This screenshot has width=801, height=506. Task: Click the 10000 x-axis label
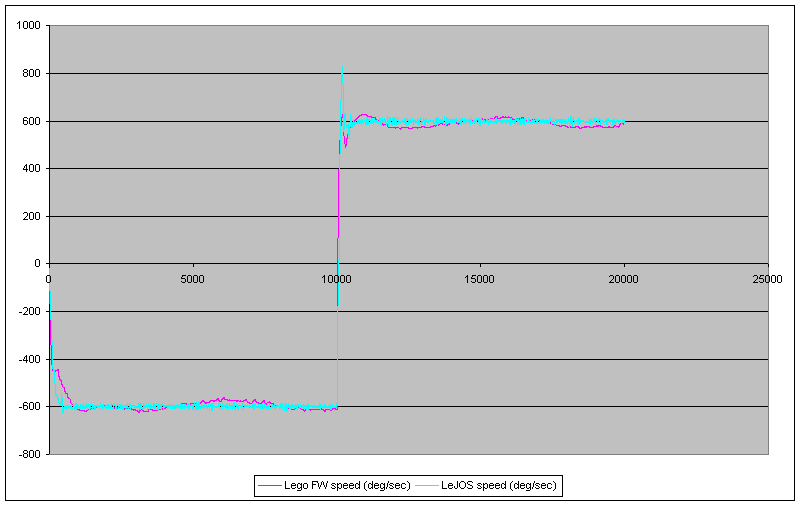tap(337, 279)
